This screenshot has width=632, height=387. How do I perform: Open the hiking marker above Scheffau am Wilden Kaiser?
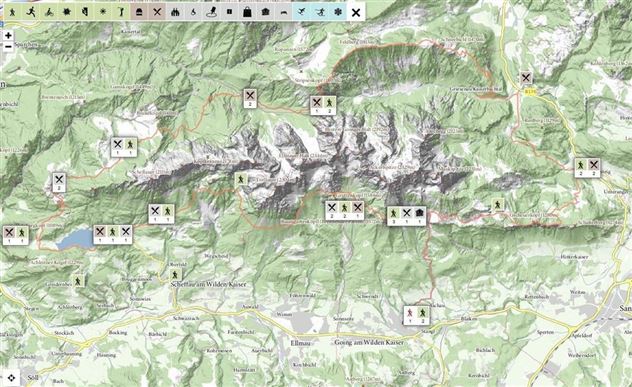[x=175, y=275]
